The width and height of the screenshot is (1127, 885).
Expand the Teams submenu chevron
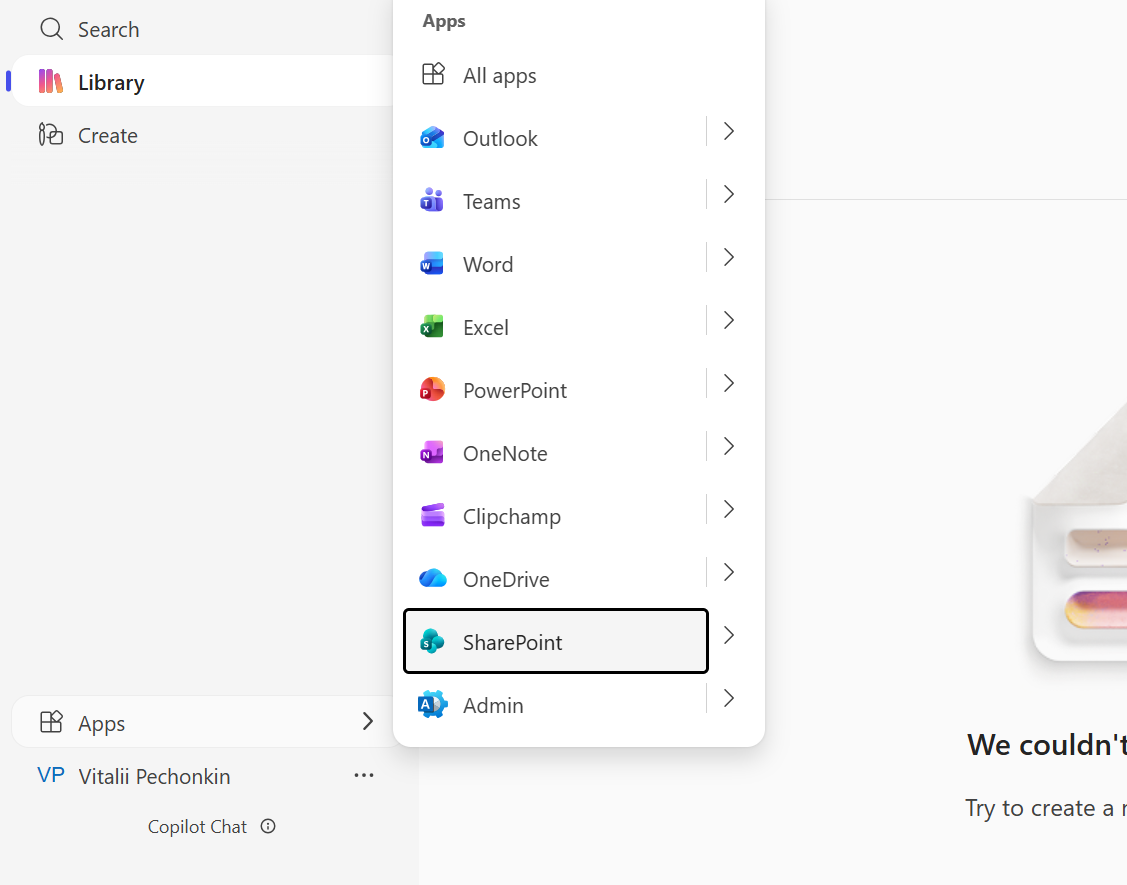pos(729,194)
